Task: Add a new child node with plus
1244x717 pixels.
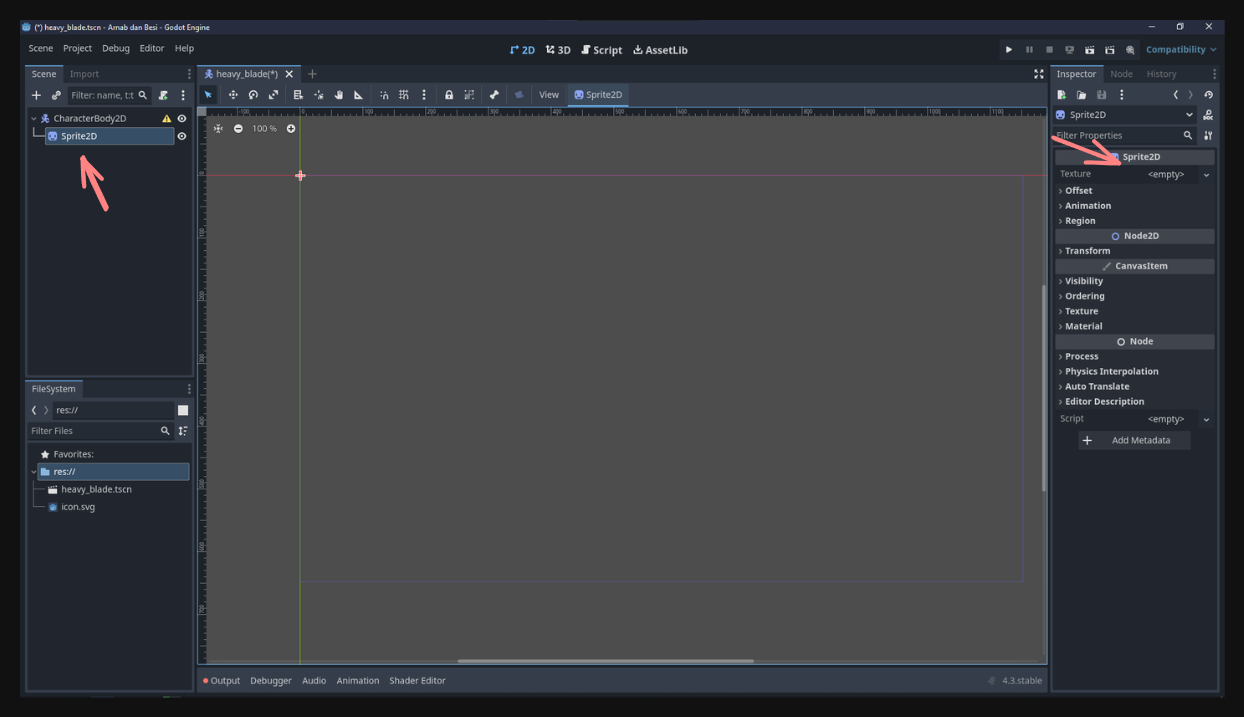Action: click(x=36, y=95)
